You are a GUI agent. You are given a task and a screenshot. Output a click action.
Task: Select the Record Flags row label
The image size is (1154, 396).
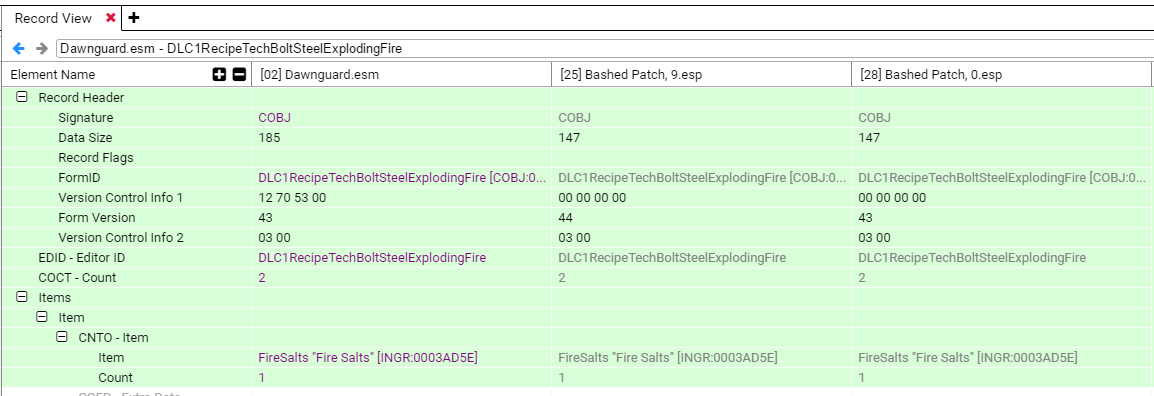[x=96, y=158]
